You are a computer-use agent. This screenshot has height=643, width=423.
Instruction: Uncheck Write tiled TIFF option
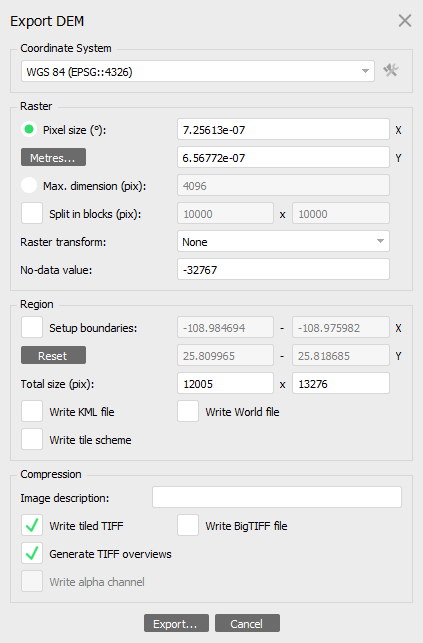point(32,525)
